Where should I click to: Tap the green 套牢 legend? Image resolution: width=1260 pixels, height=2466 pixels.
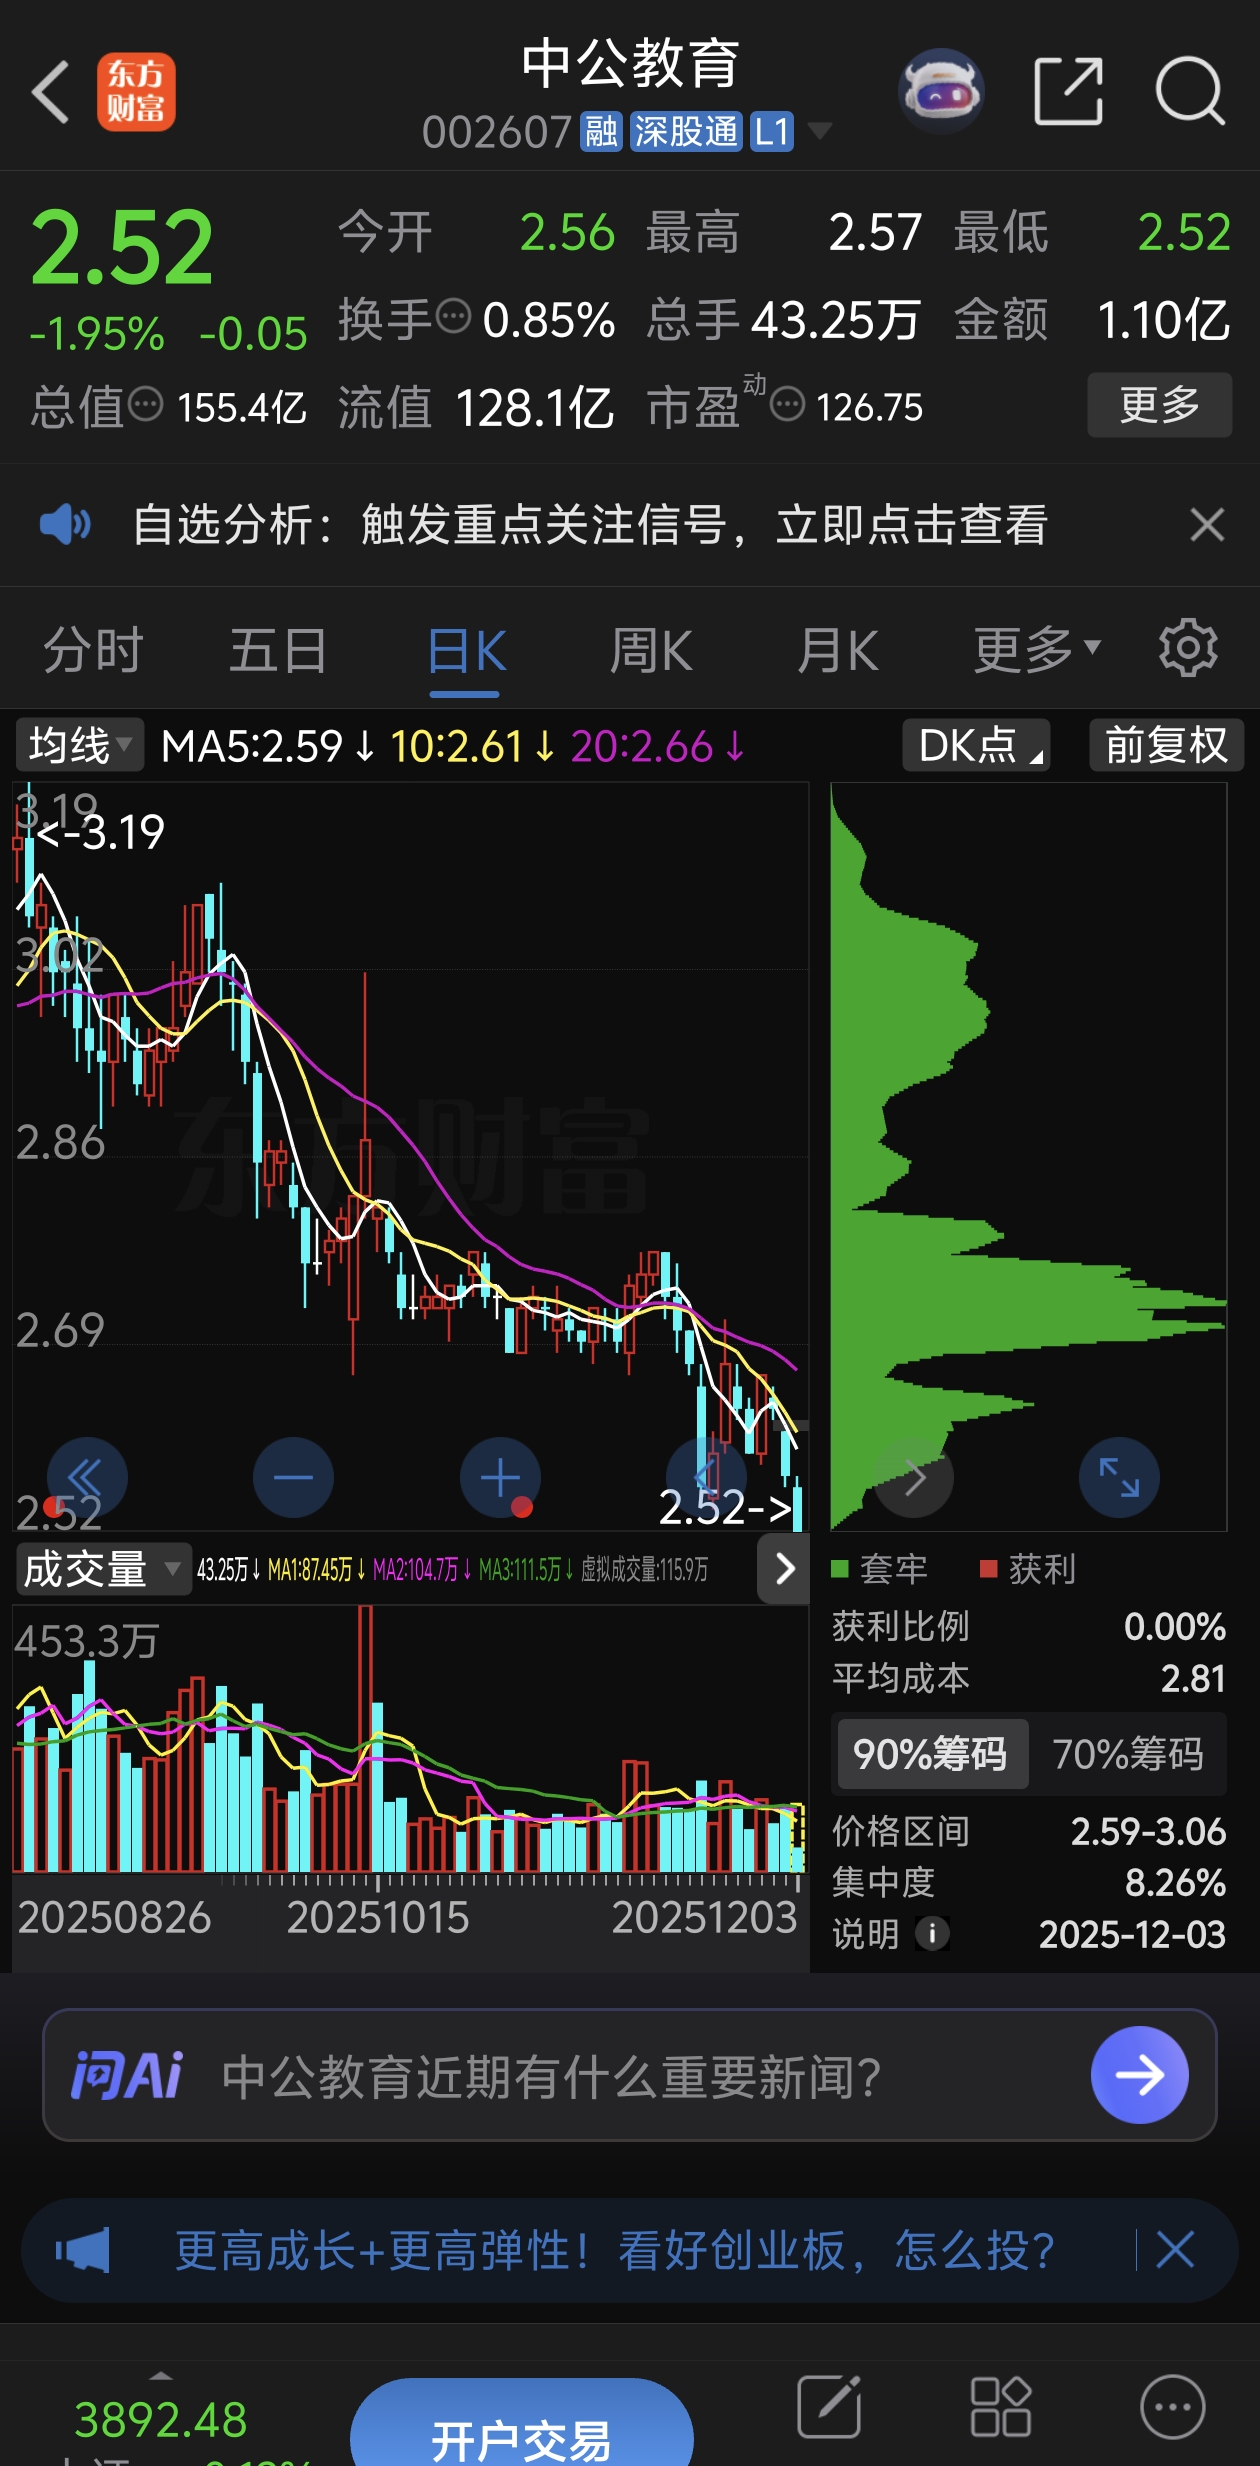tap(880, 1569)
